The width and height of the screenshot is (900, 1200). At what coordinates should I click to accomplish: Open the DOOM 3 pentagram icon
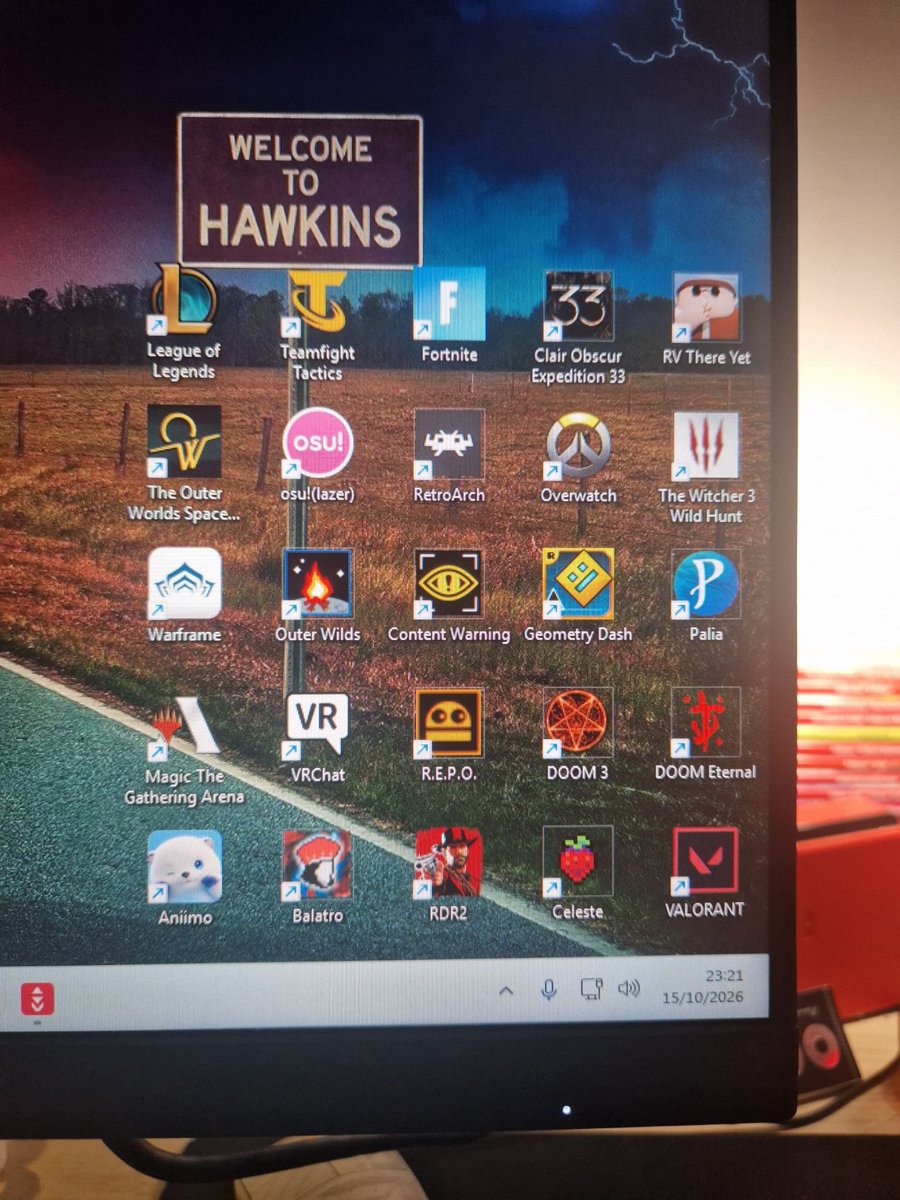(x=578, y=722)
